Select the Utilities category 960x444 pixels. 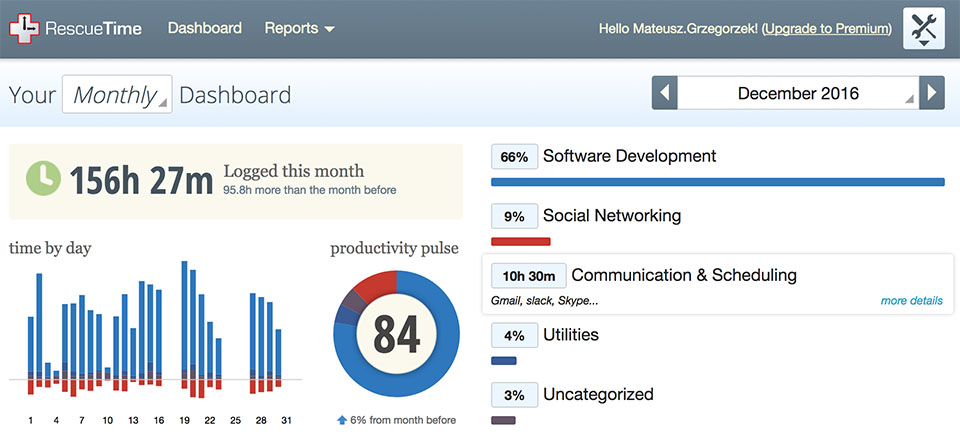[x=571, y=335]
